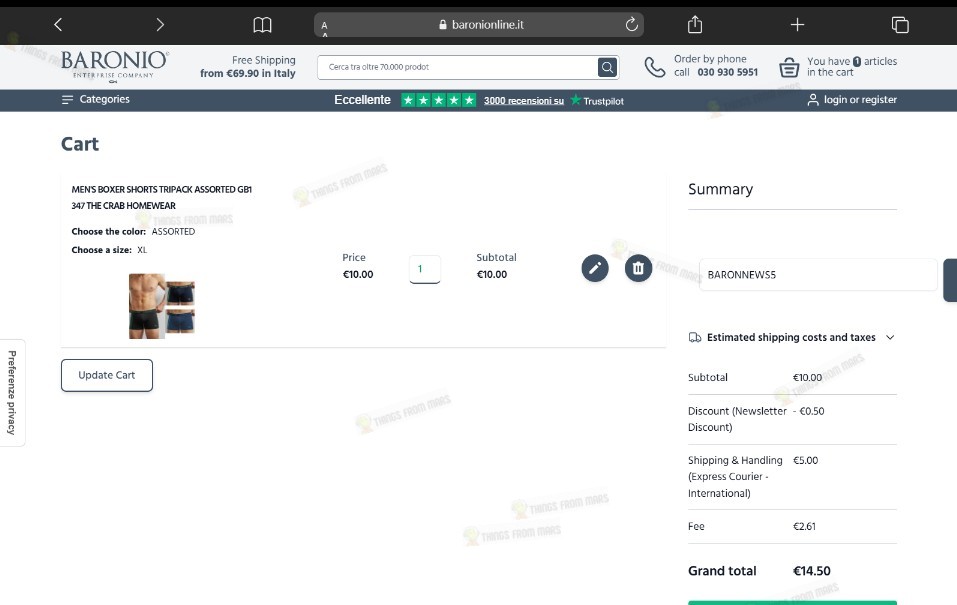Image resolution: width=957 pixels, height=605 pixels.
Task: Open the 3000 recensioni Trustpilot link
Action: tap(524, 101)
